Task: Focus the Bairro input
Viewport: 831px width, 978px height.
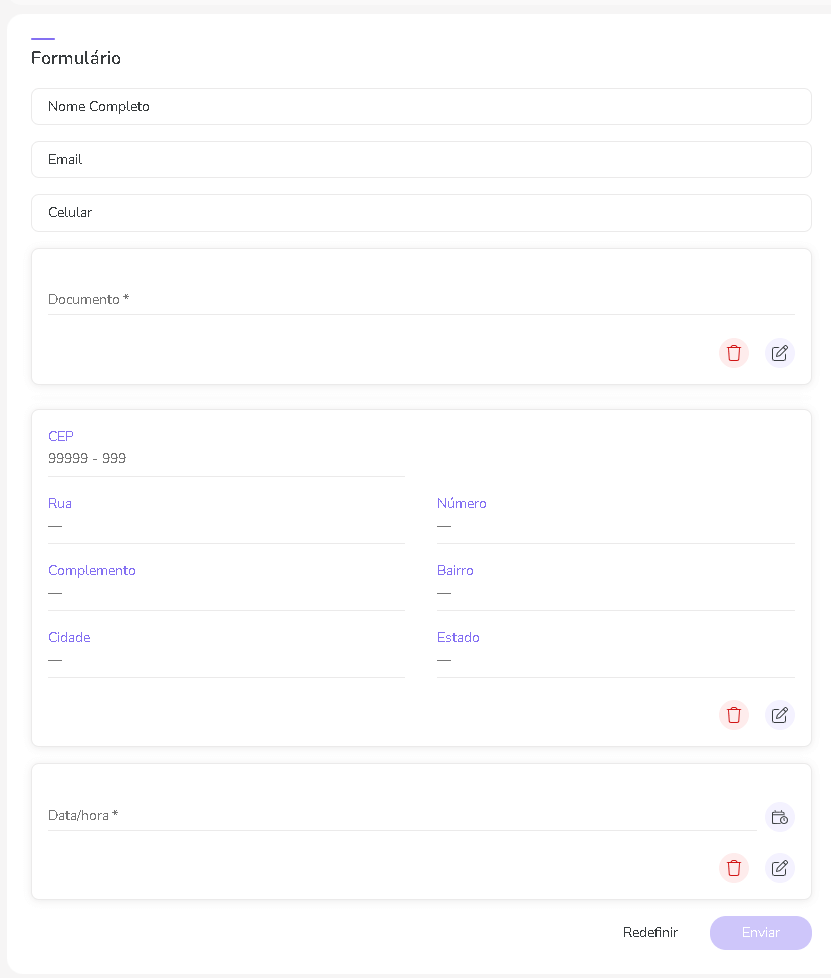Action: [x=615, y=593]
